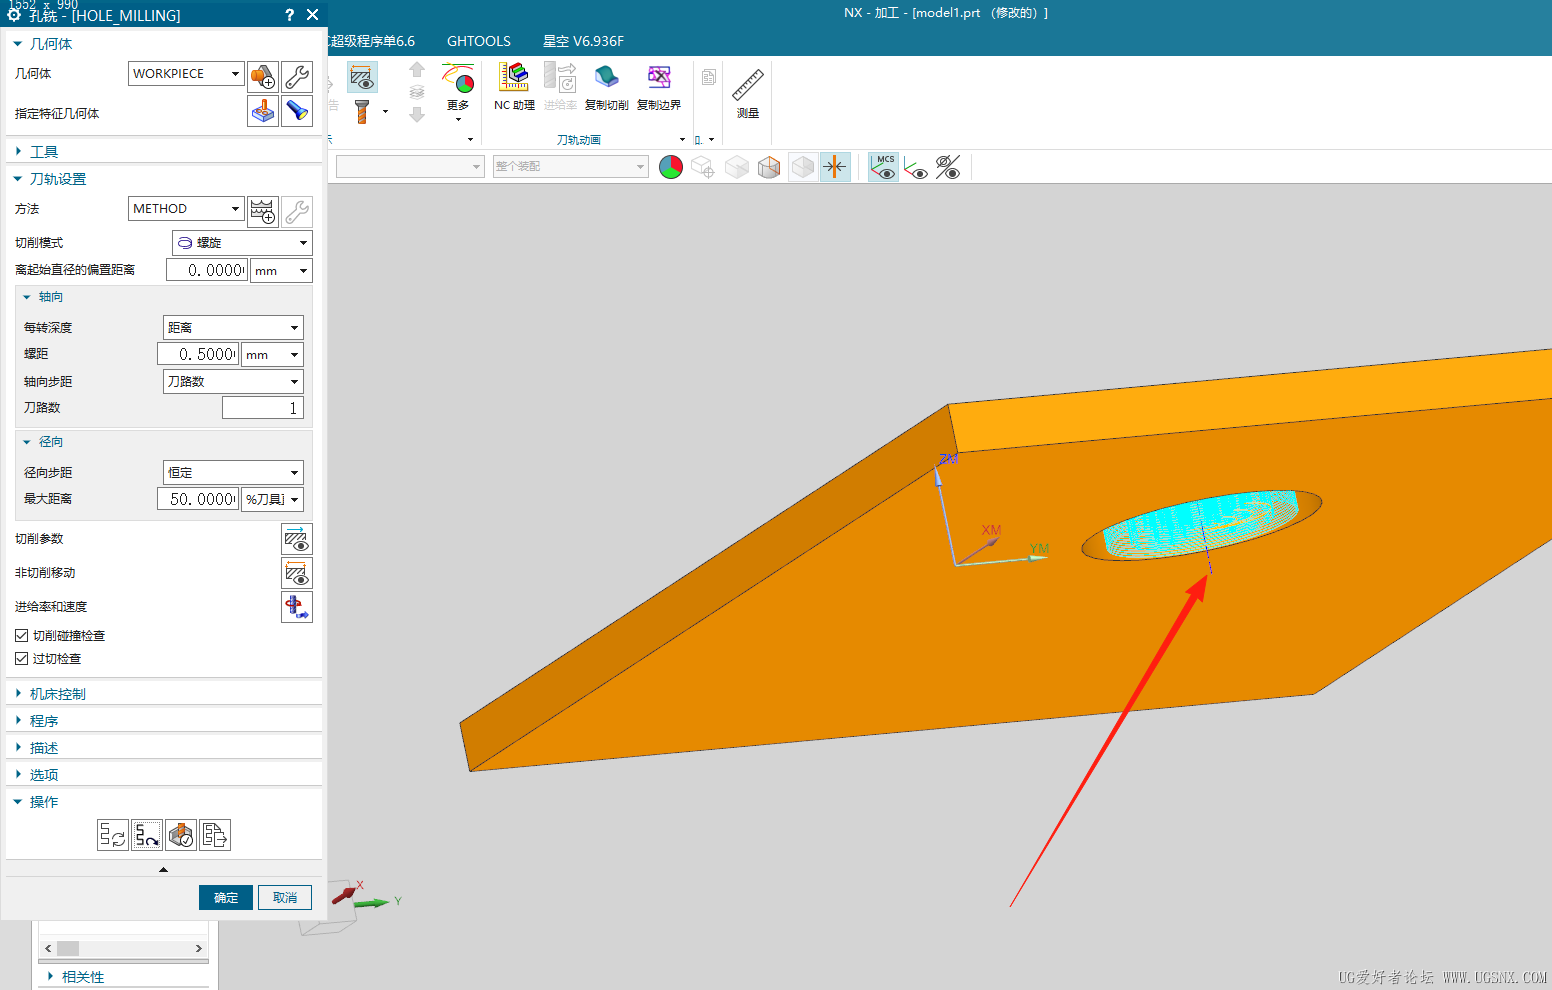Viewport: 1552px width, 990px height.
Task: Open the 超级程序单6.6 ribbon tab
Action: pyautogui.click(x=371, y=41)
